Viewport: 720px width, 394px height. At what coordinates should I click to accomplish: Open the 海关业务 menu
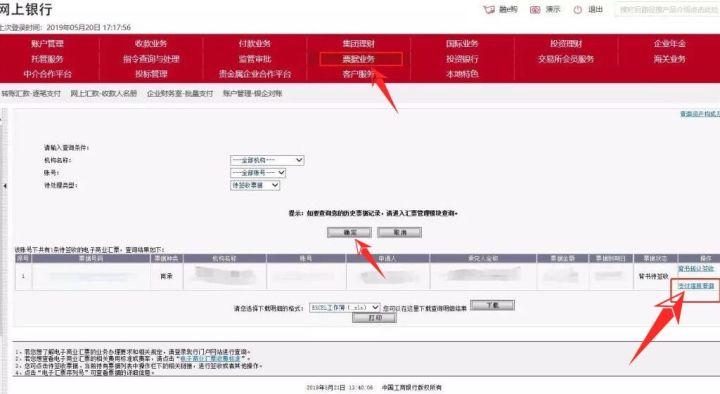pyautogui.click(x=669, y=59)
